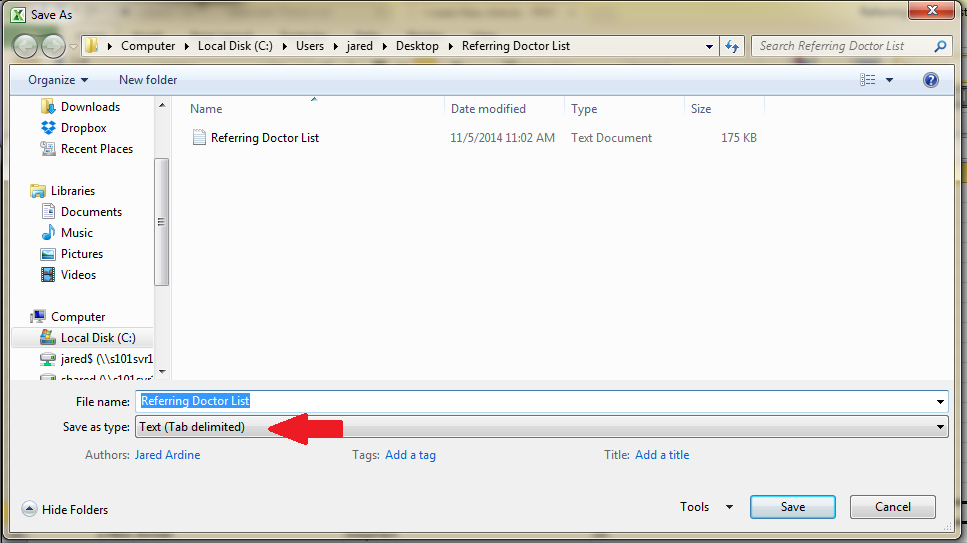The image size is (967, 543).
Task: Click the Refresh icon beside the address bar
Action: (732, 46)
